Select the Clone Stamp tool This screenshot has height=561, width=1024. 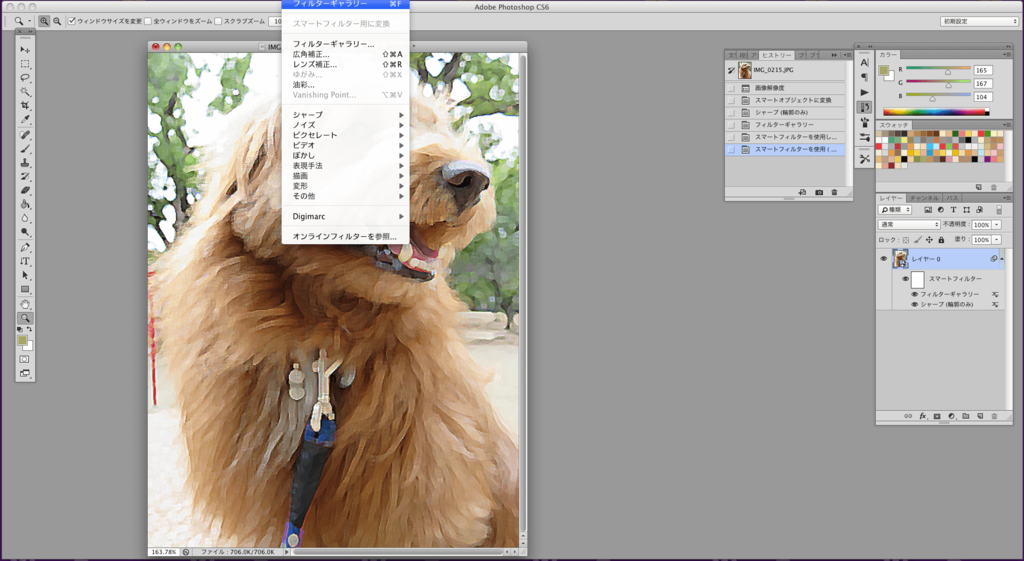click(x=25, y=163)
